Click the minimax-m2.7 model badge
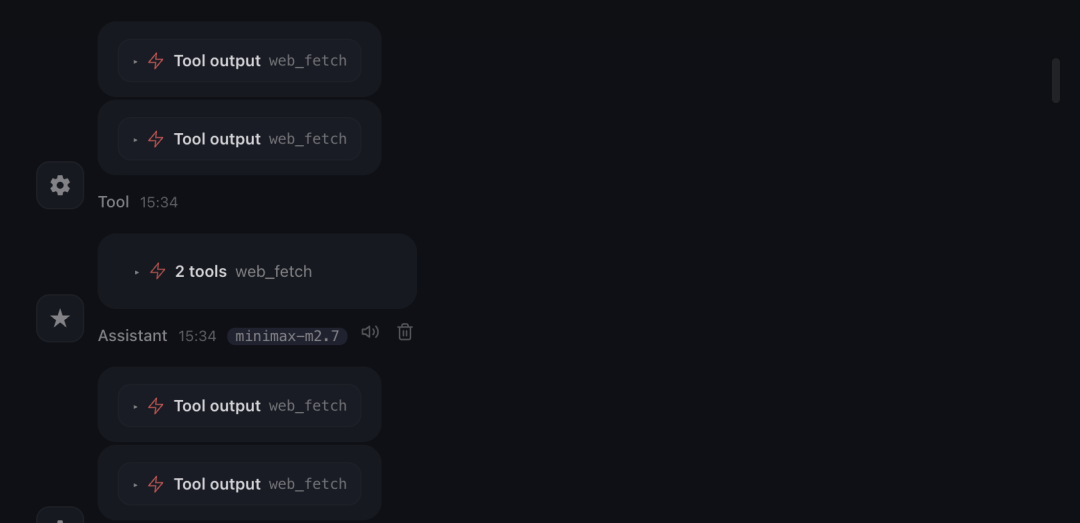 (287, 336)
